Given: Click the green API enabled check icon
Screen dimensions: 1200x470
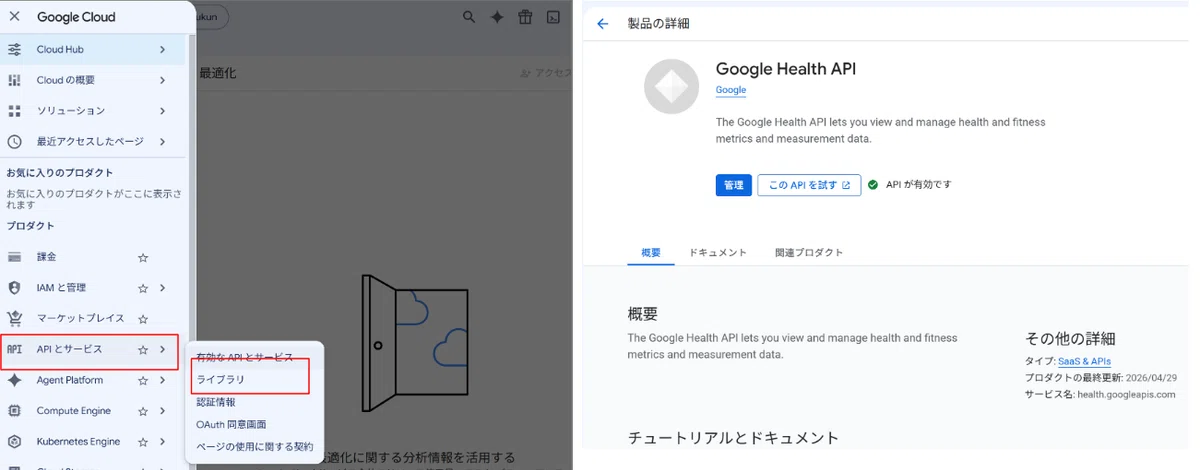Looking at the screenshot, I should pos(873,185).
